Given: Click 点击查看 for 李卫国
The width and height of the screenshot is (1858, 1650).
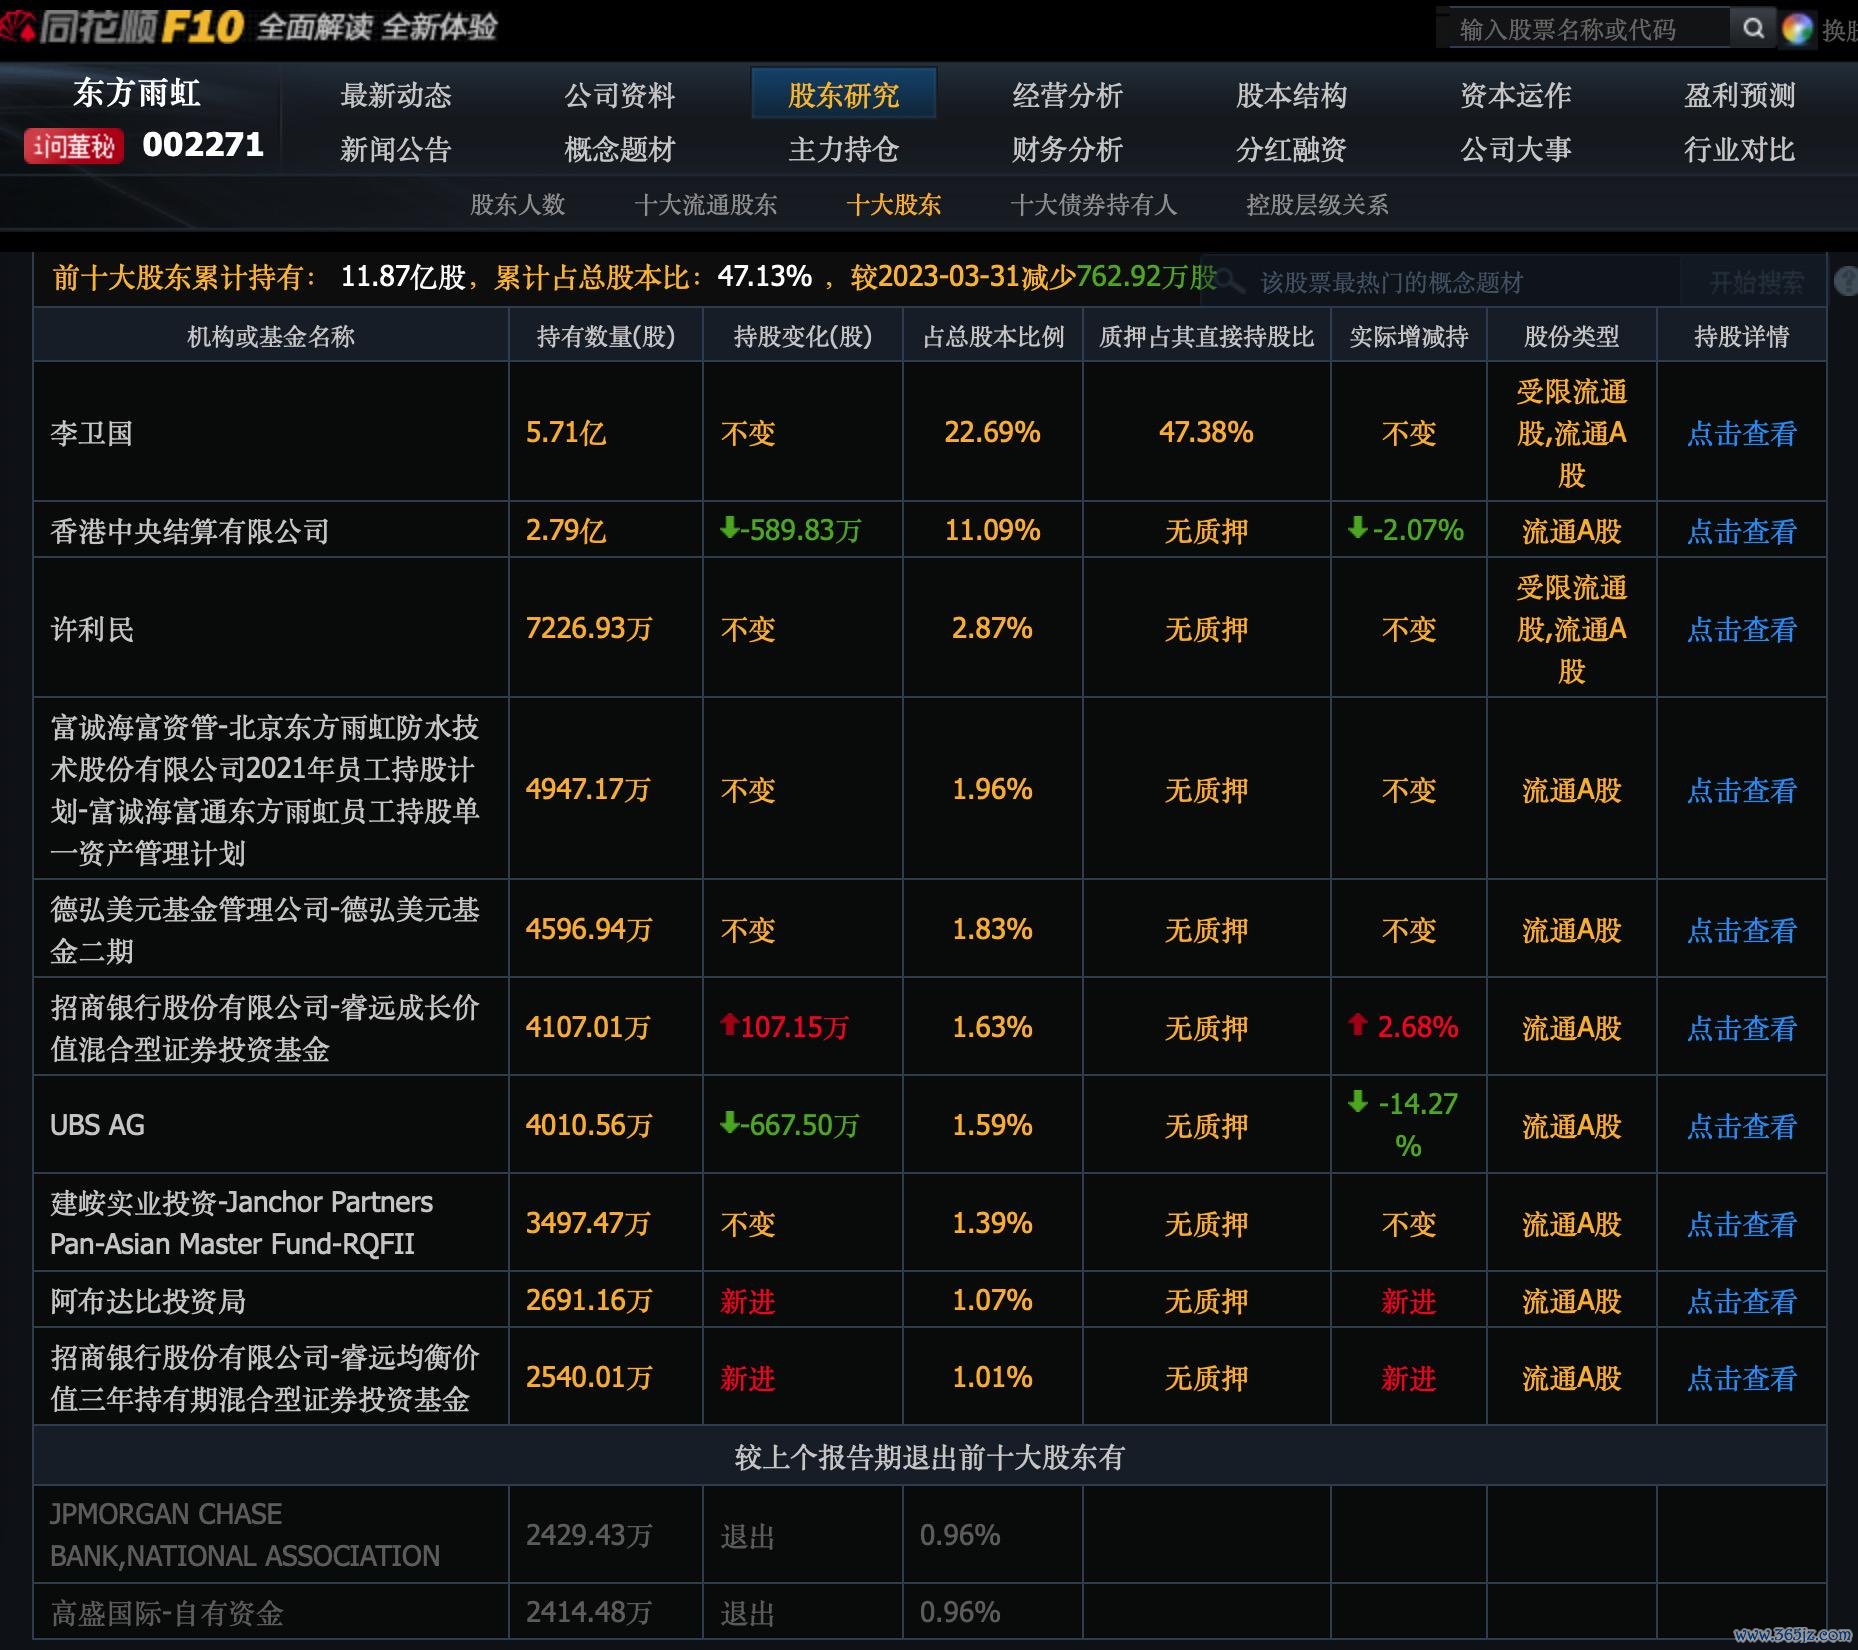Looking at the screenshot, I should tap(1741, 433).
